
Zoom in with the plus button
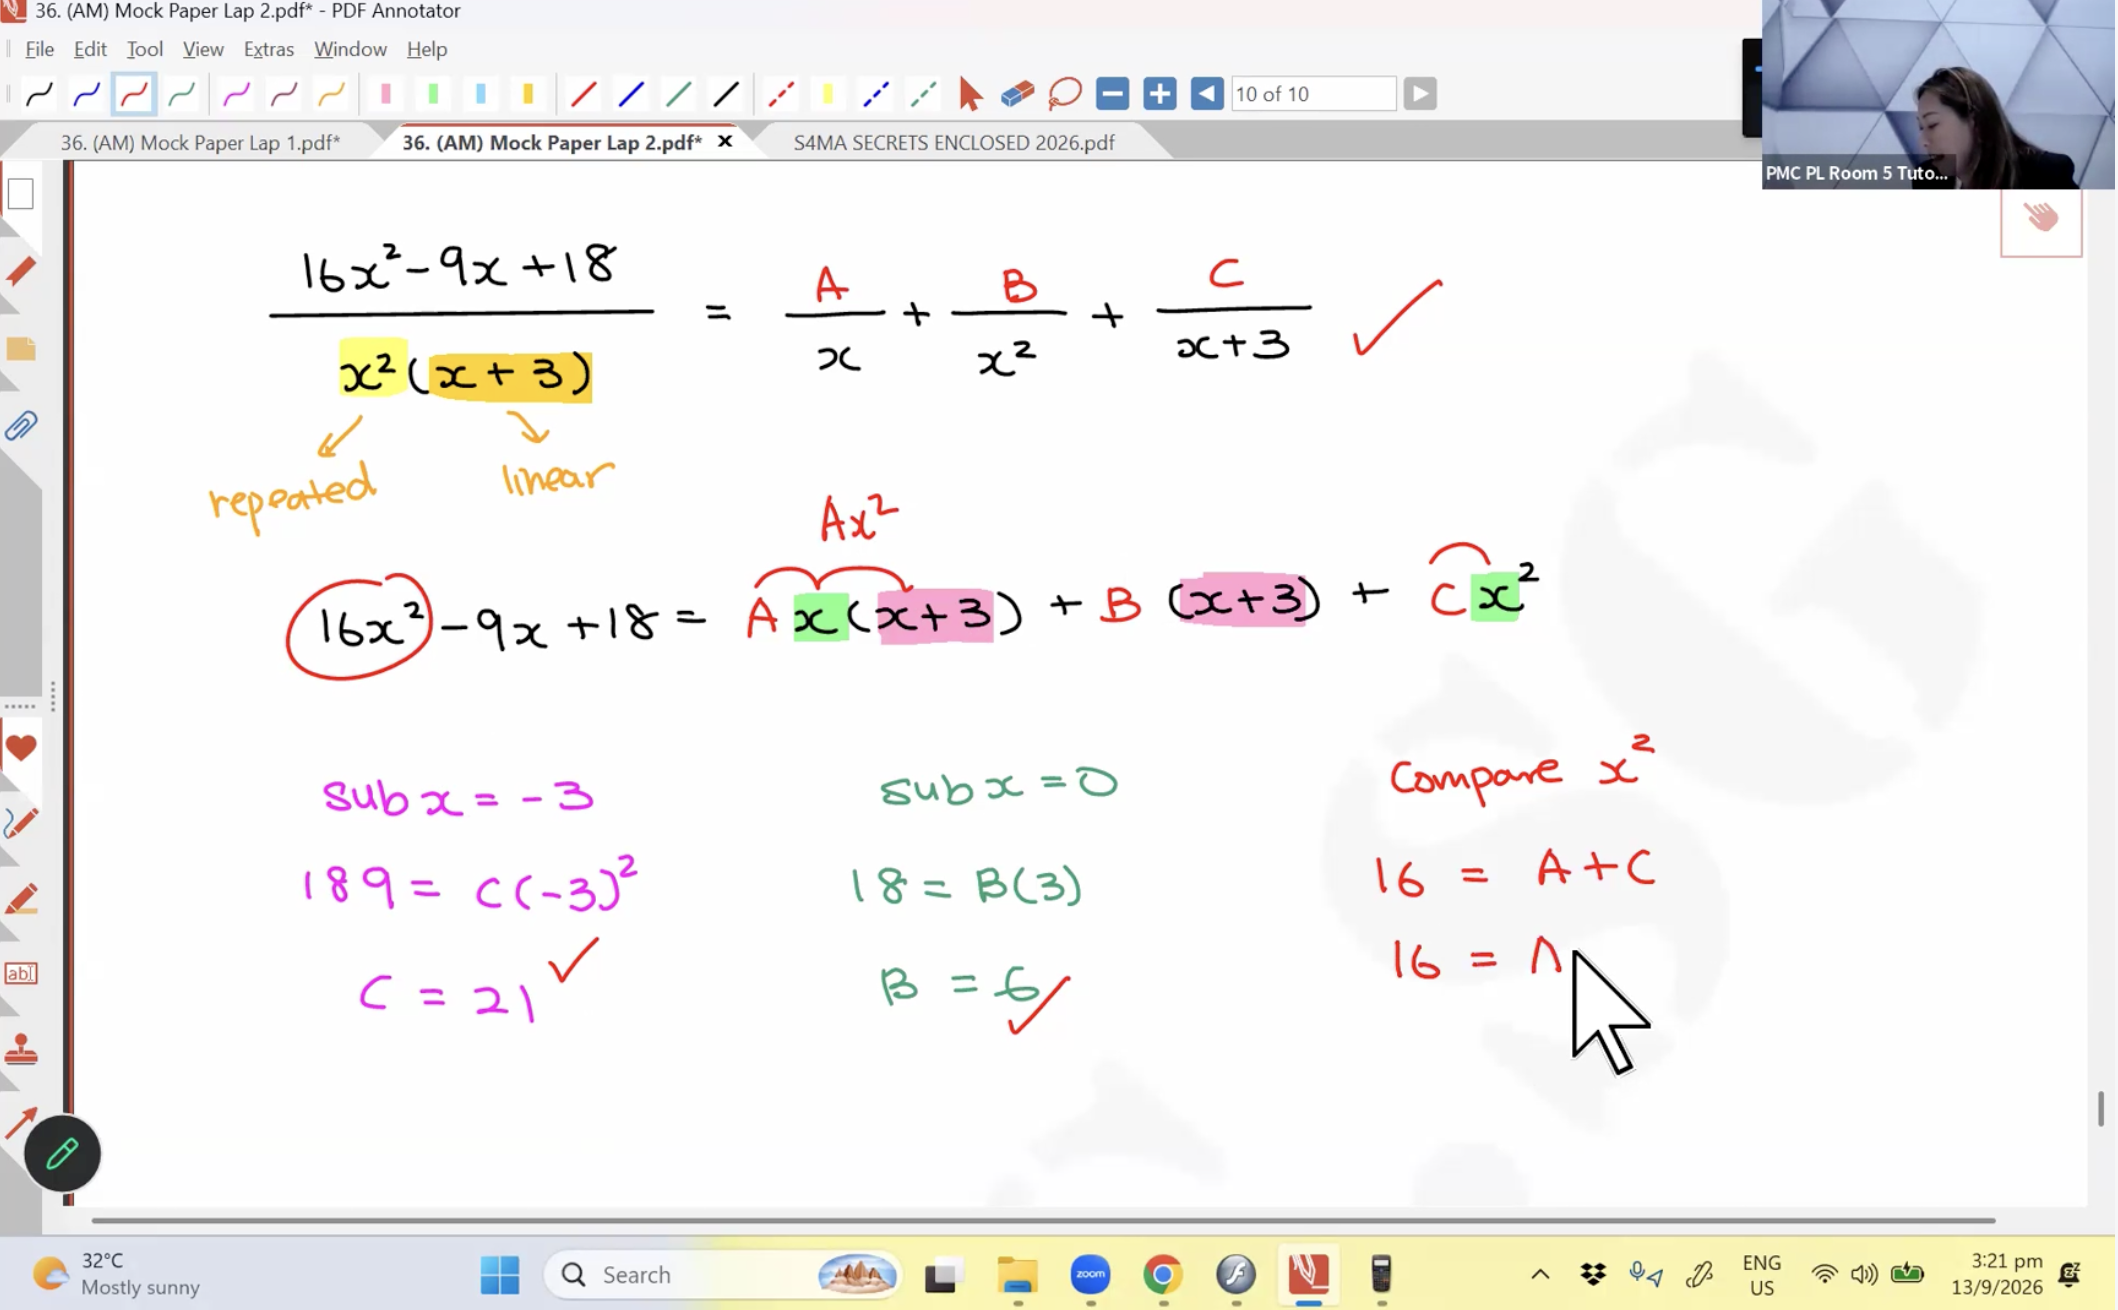coord(1159,94)
